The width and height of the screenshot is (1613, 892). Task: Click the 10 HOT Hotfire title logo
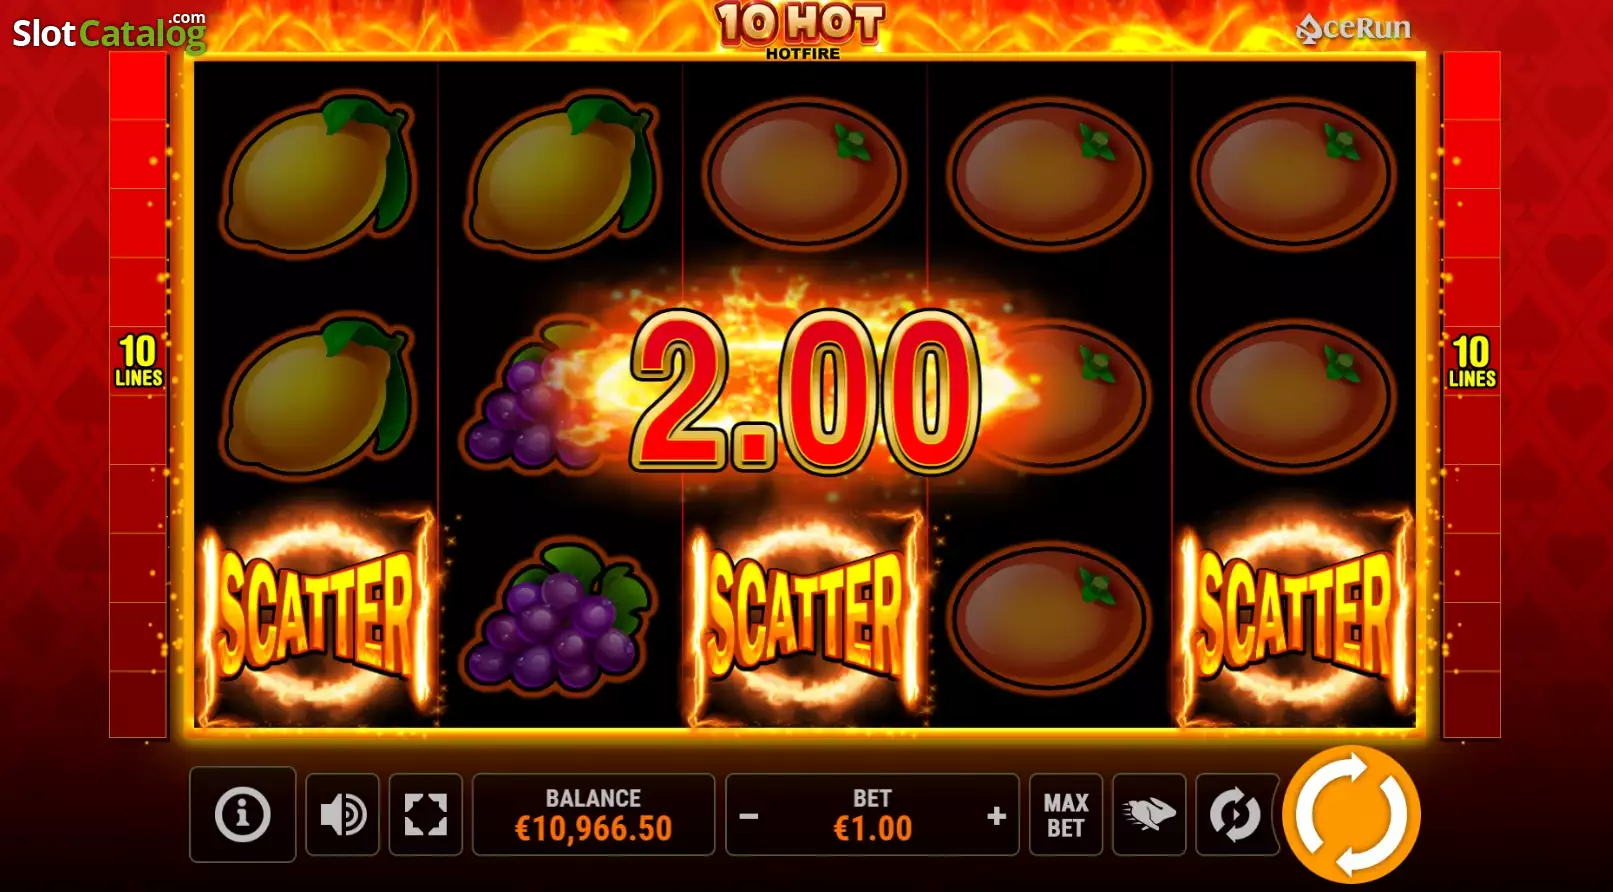point(801,31)
